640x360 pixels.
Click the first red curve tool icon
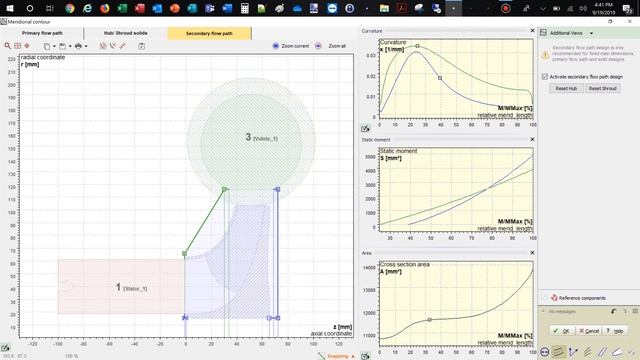click(103, 46)
